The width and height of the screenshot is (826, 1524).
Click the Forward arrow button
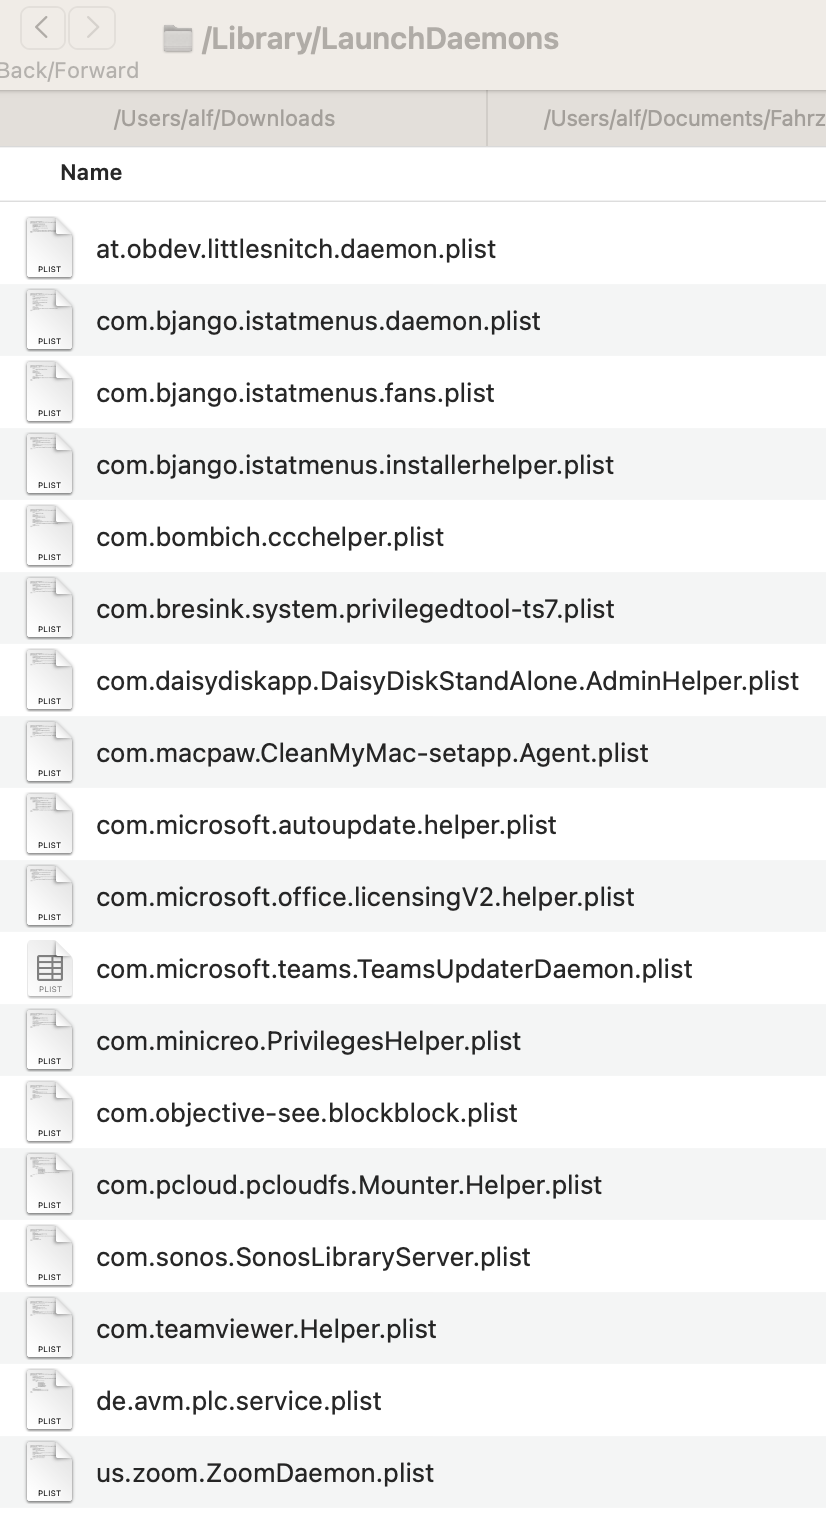[x=92, y=28]
